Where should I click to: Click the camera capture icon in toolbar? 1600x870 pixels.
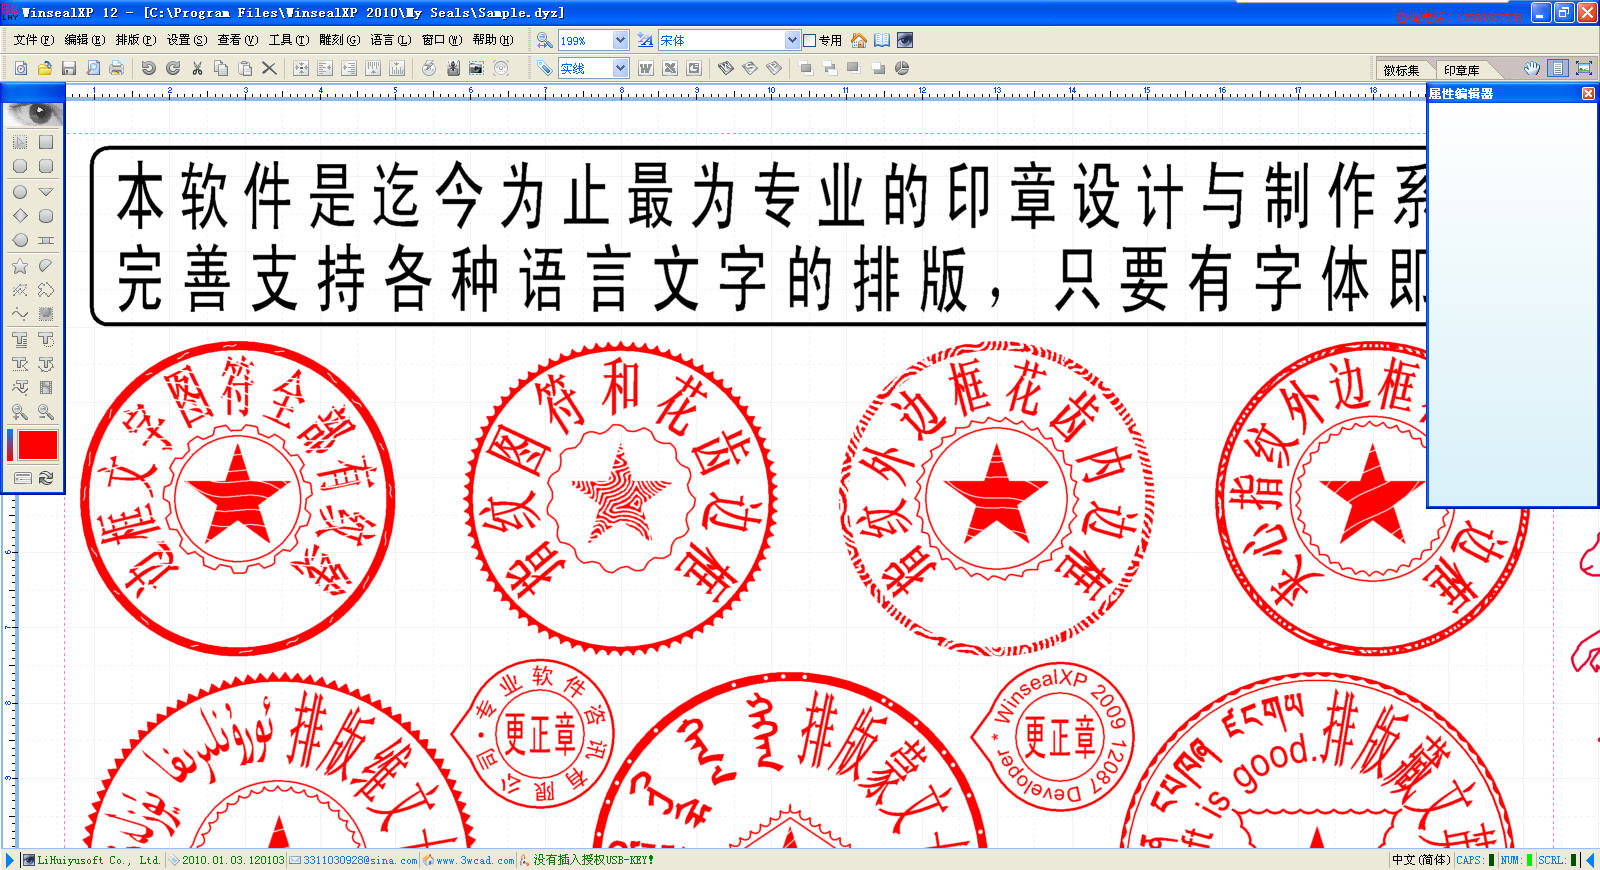pyautogui.click(x=477, y=68)
